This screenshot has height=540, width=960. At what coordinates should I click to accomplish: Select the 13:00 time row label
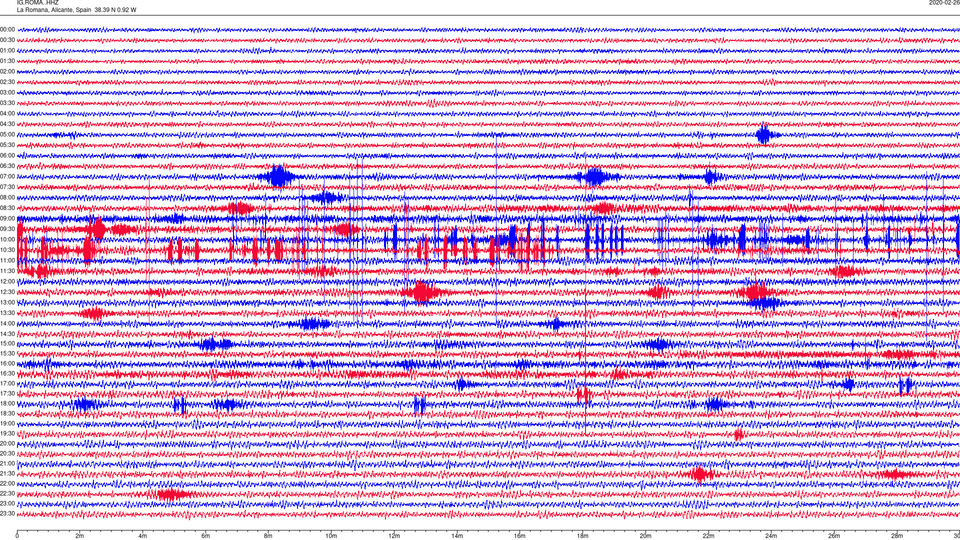7,302
